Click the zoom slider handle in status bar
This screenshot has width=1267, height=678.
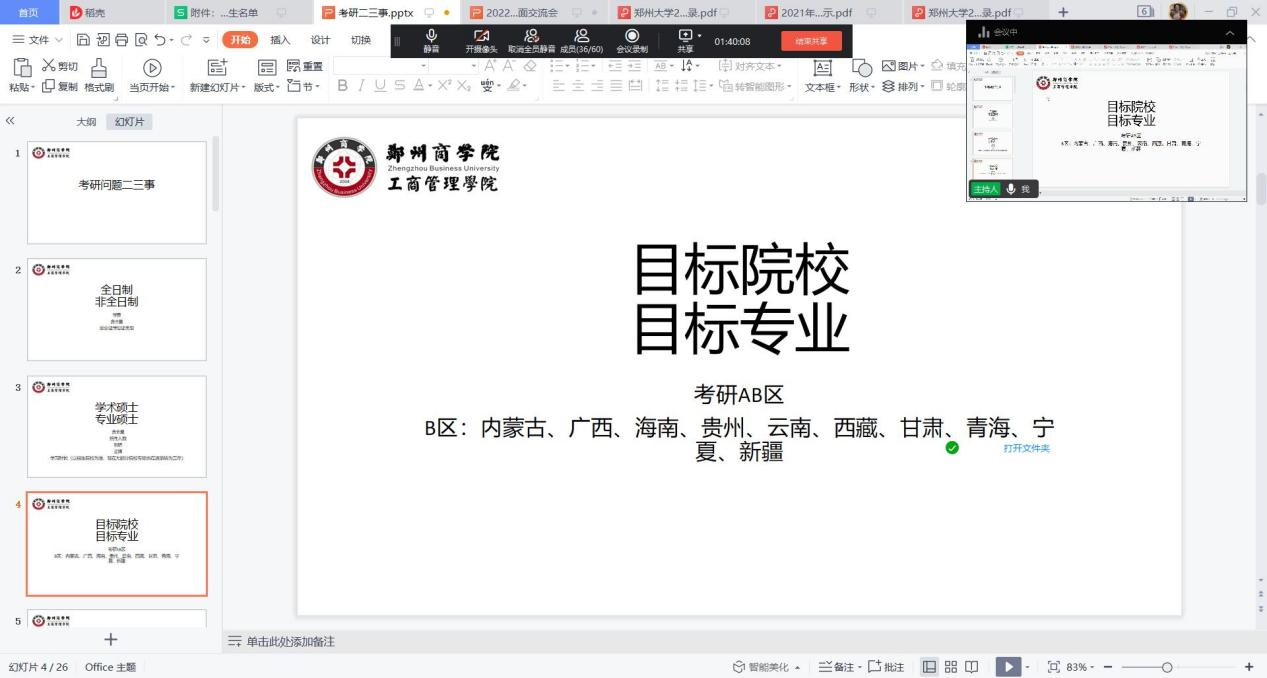(x=1167, y=667)
